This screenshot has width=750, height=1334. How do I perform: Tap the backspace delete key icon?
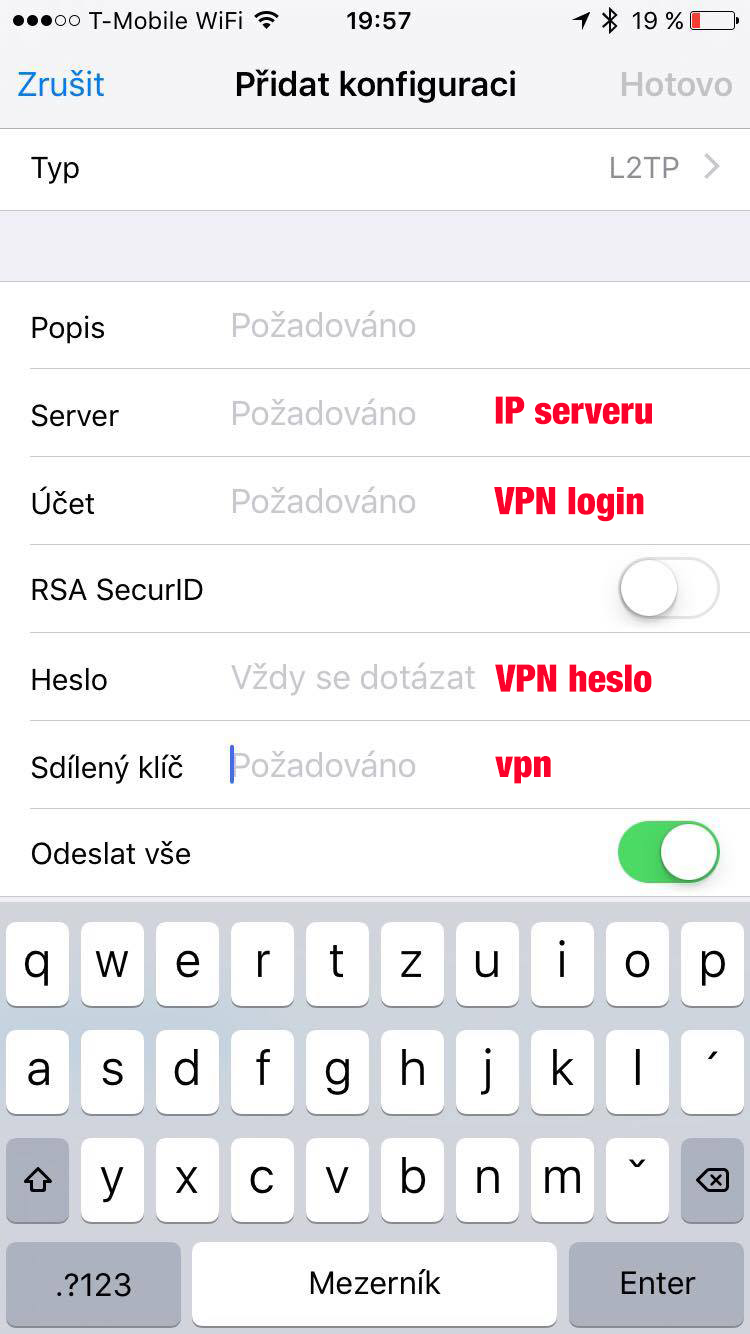712,1180
